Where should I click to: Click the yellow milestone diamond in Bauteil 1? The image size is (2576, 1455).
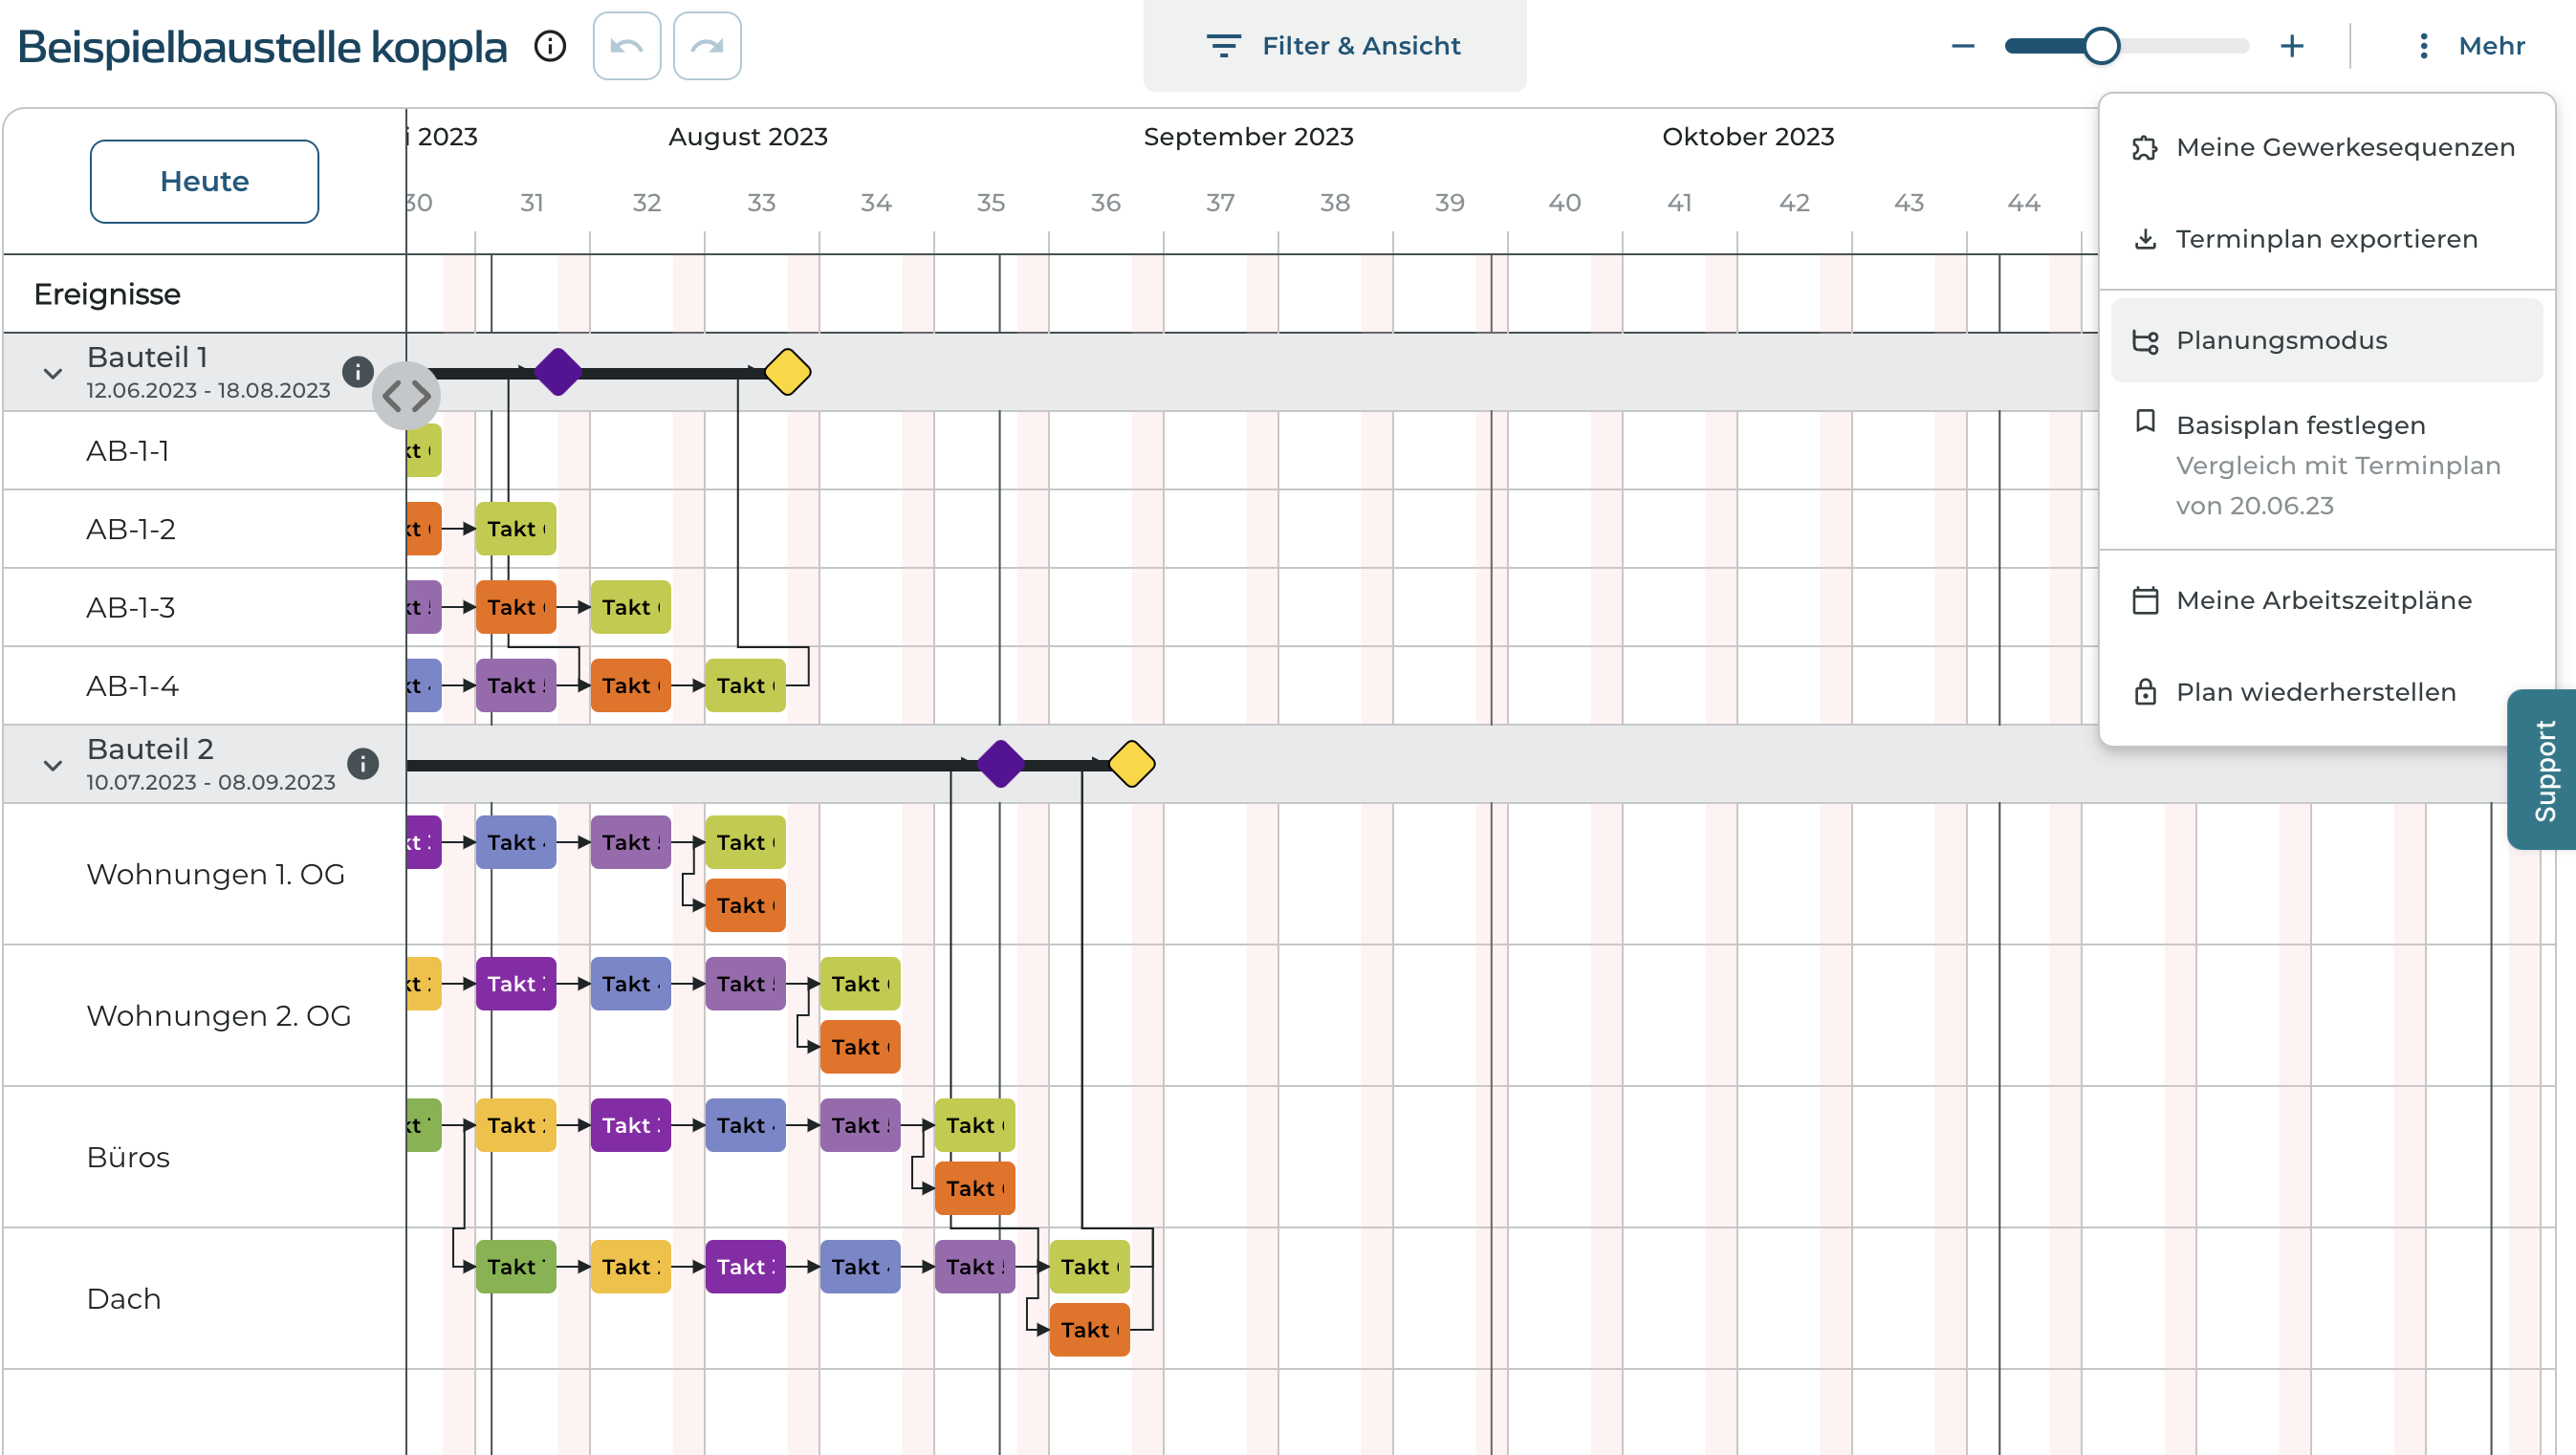point(788,372)
